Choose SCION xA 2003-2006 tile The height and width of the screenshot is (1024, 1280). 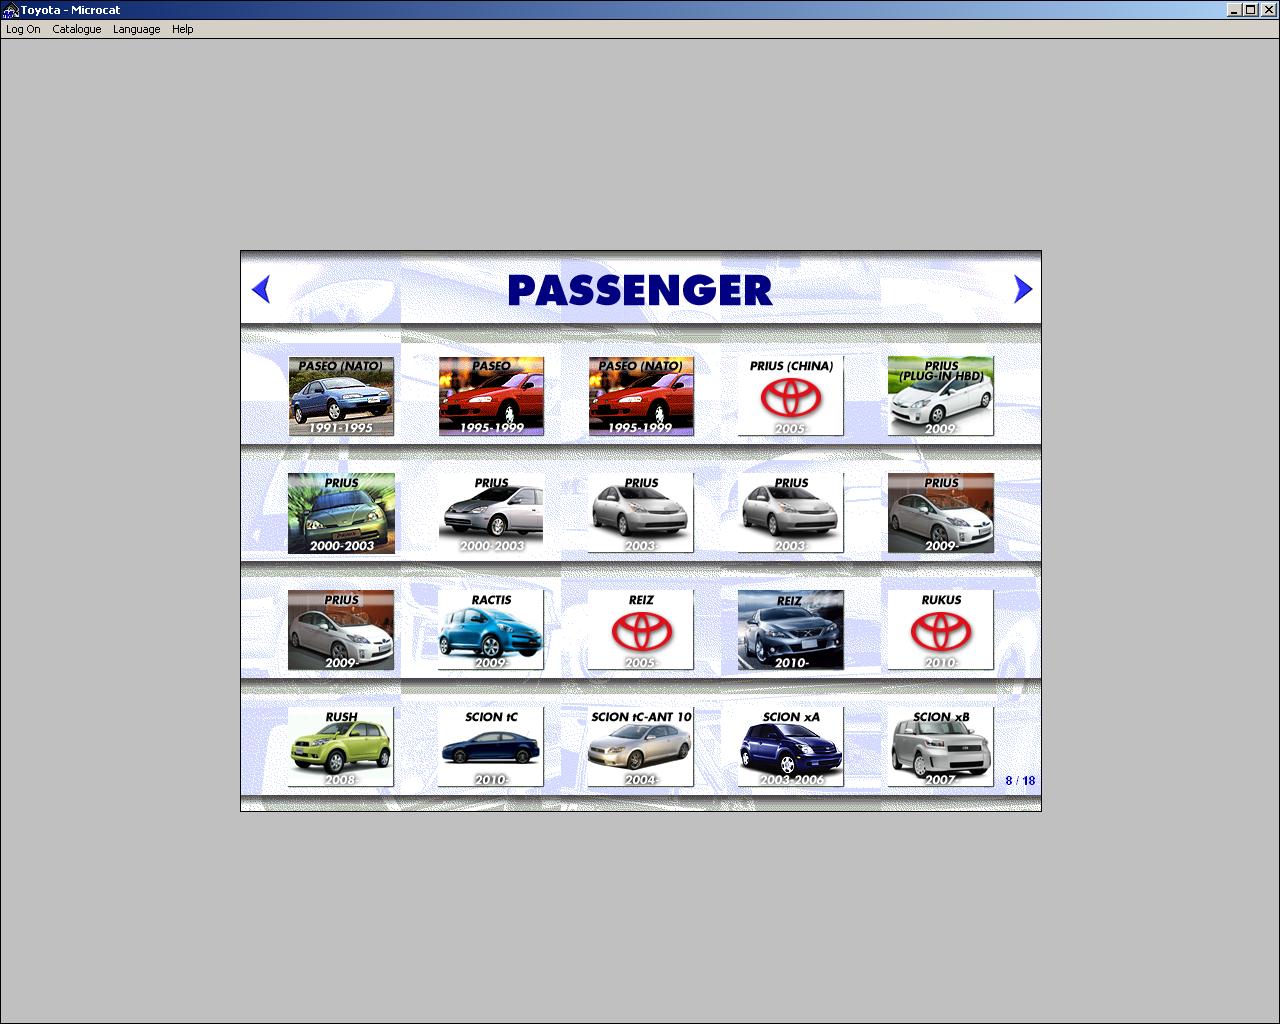[x=791, y=747]
